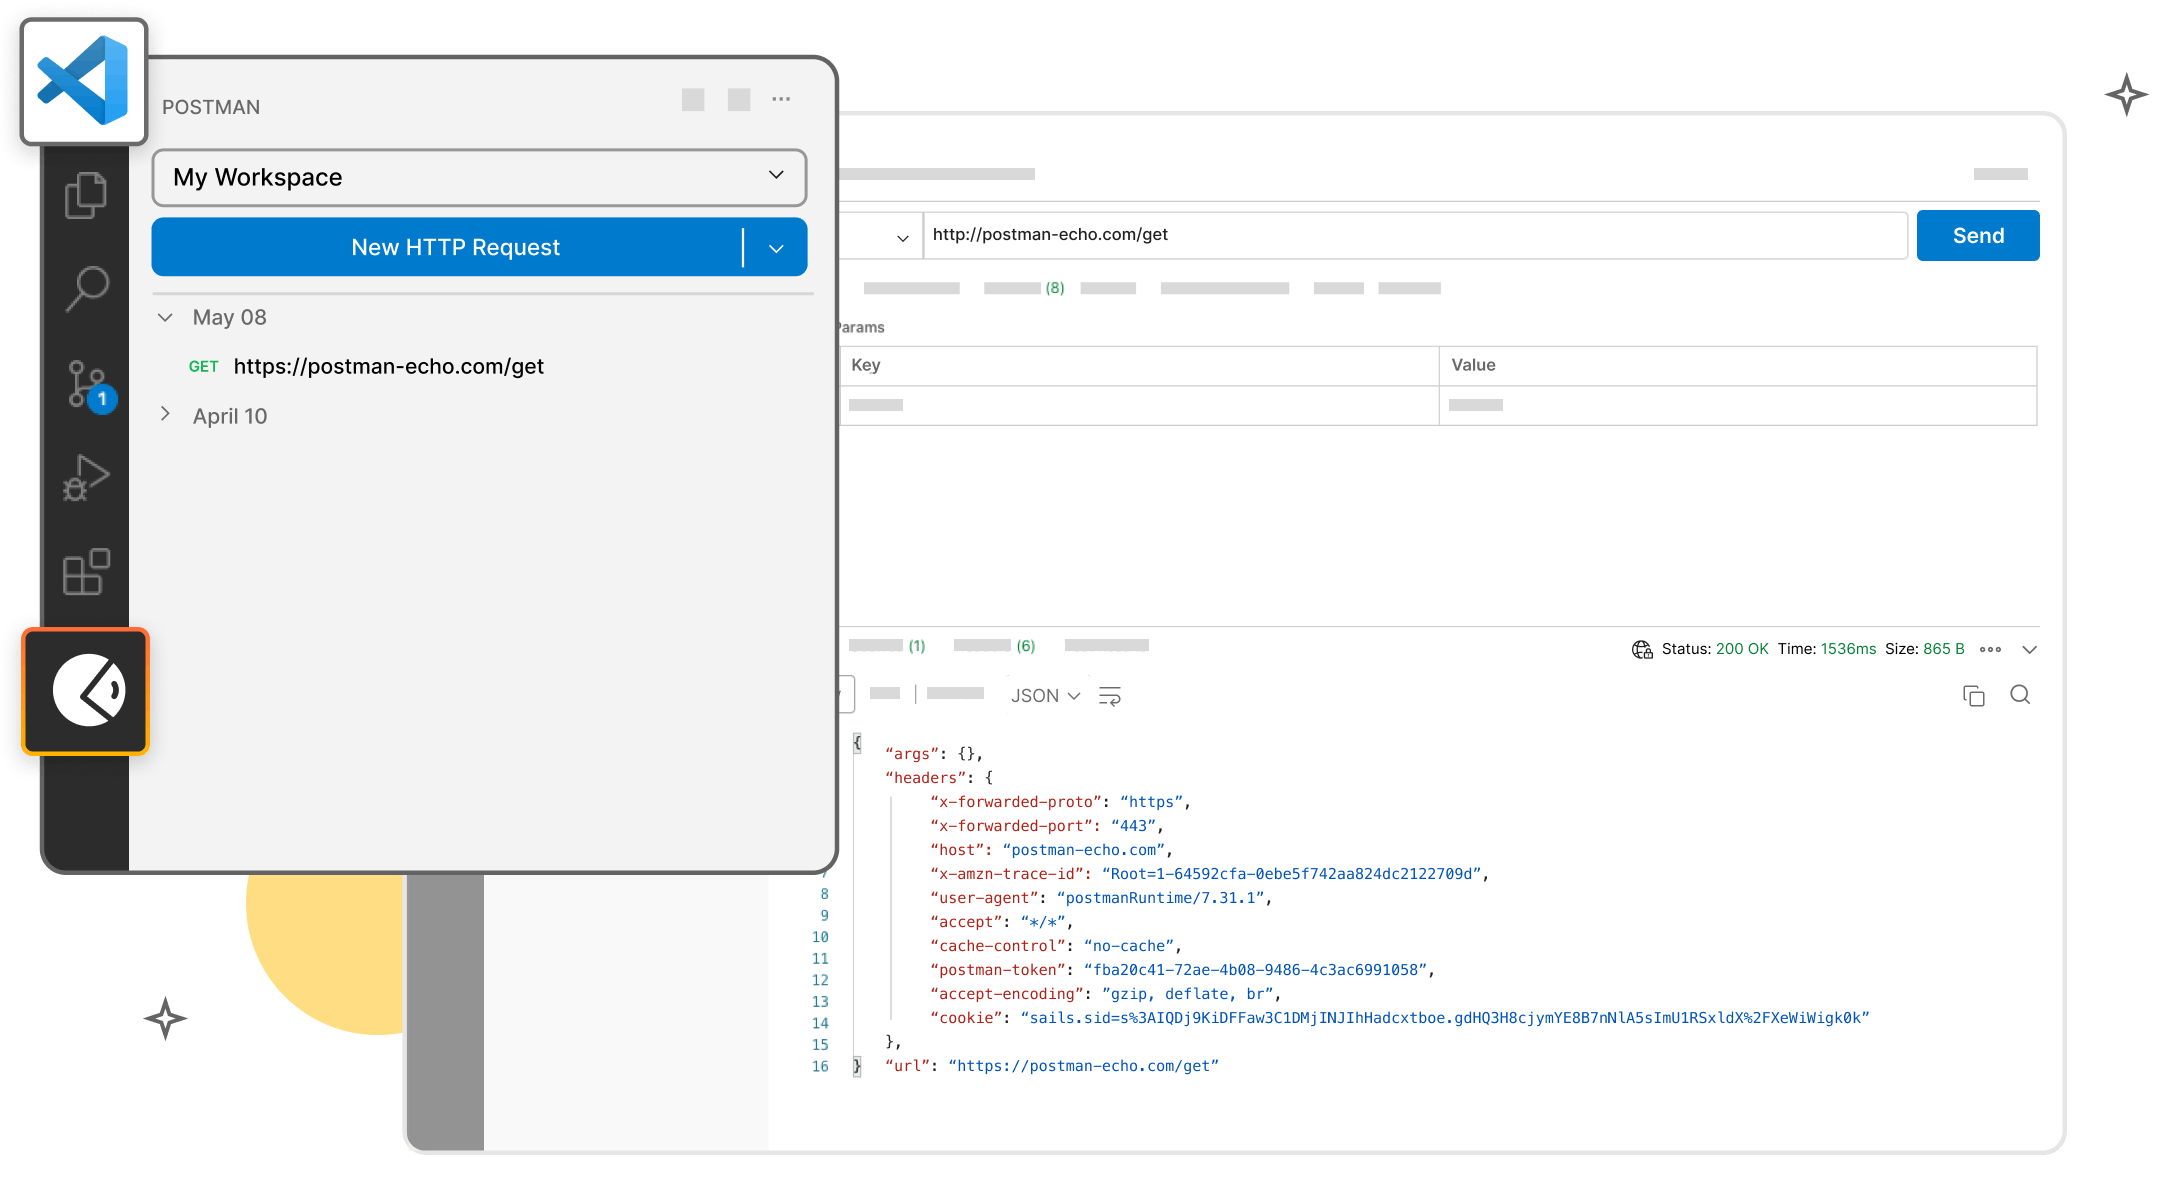The height and width of the screenshot is (1200, 2160).
Task: Click "cache-control" line in response
Action: 1056,946
